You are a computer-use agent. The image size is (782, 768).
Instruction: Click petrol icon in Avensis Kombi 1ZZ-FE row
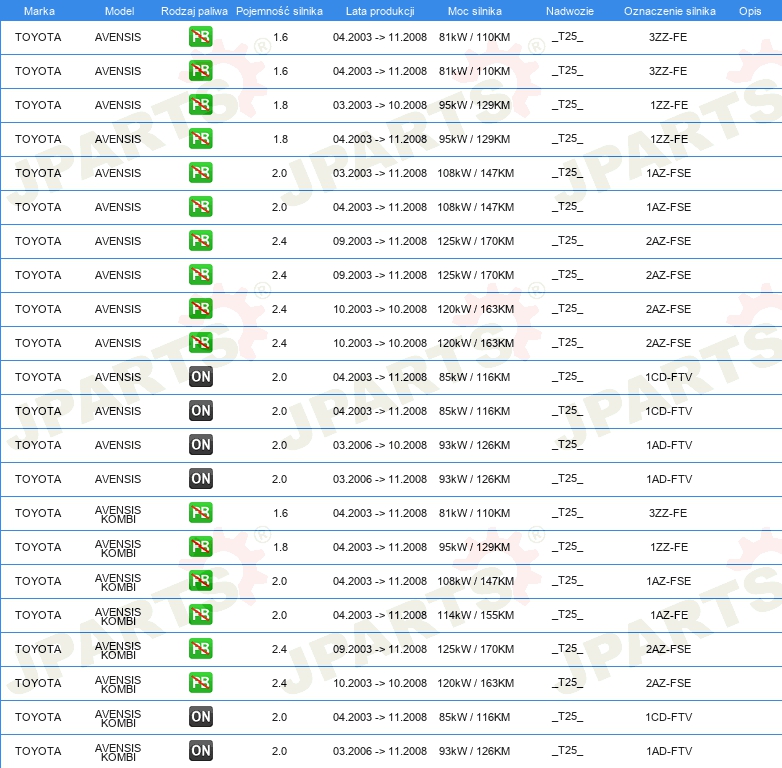(x=200, y=547)
